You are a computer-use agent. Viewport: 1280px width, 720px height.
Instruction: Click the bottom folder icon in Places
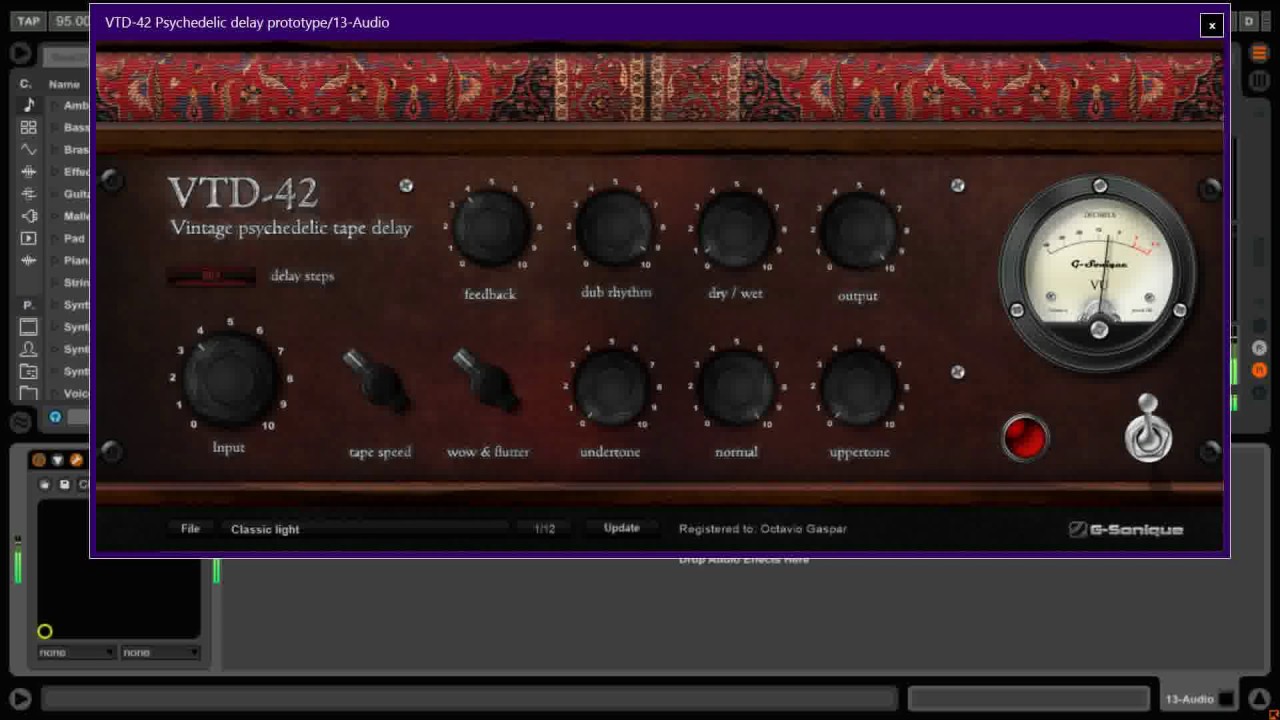click(28, 393)
